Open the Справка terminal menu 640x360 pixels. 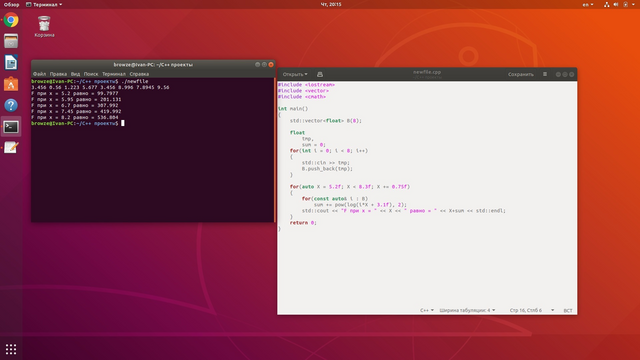139,74
